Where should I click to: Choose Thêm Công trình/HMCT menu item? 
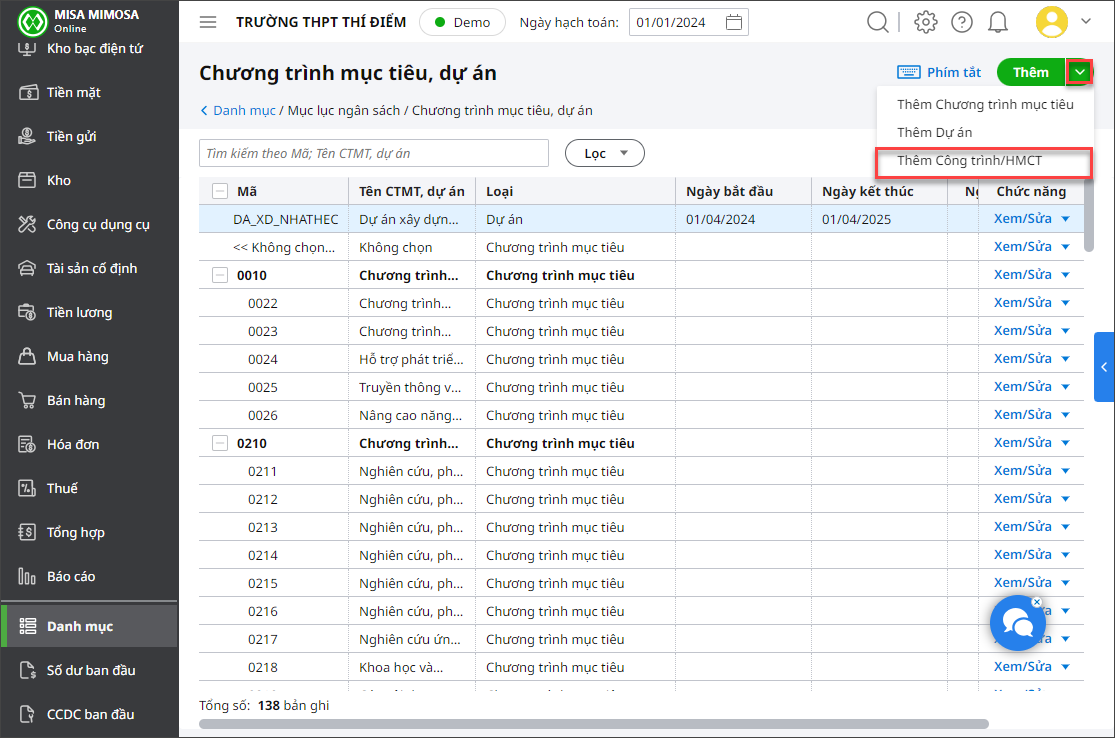(969, 161)
